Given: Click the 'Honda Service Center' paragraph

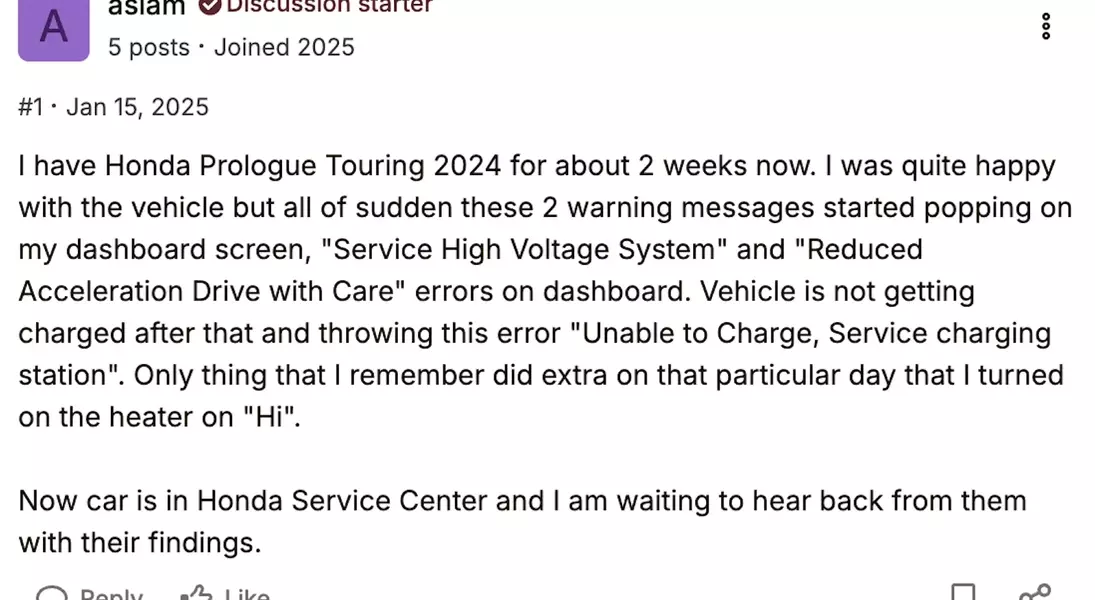Looking at the screenshot, I should [x=522, y=522].
